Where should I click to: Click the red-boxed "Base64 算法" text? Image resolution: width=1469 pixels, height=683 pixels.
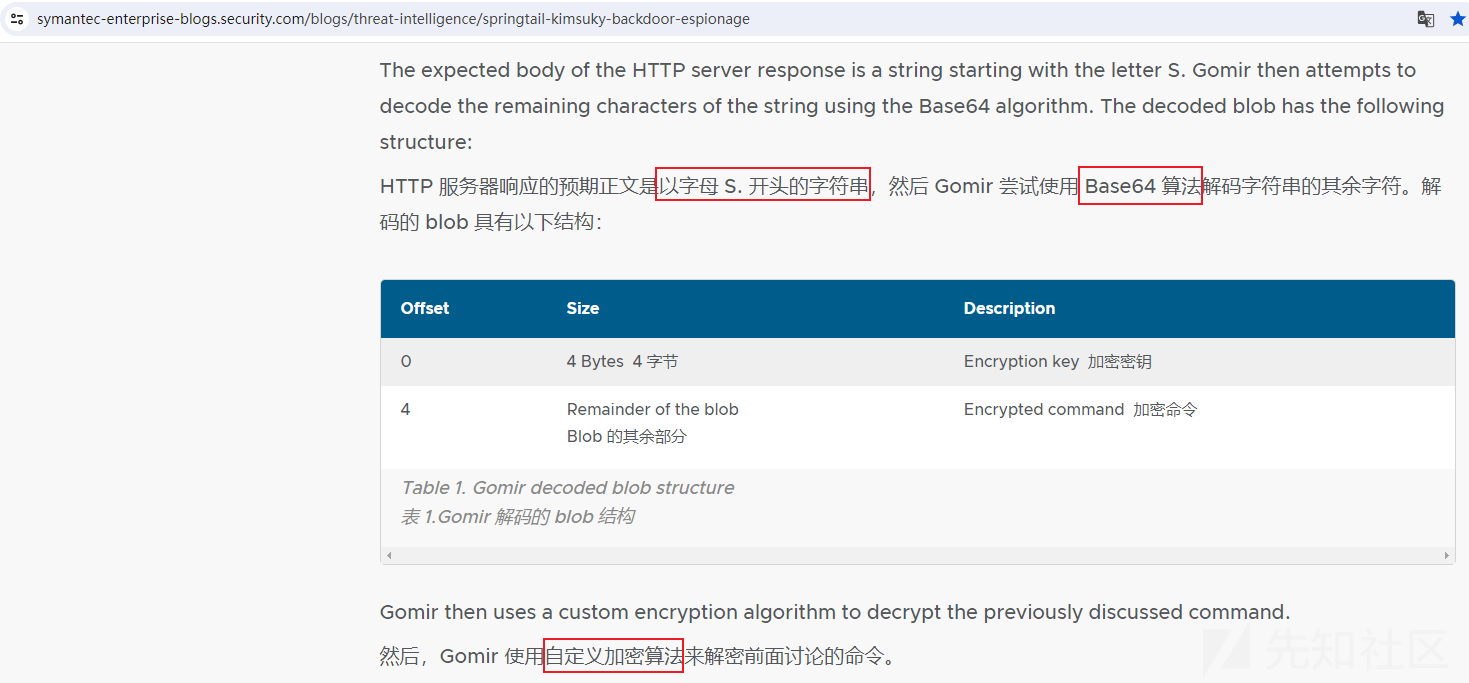1140,186
